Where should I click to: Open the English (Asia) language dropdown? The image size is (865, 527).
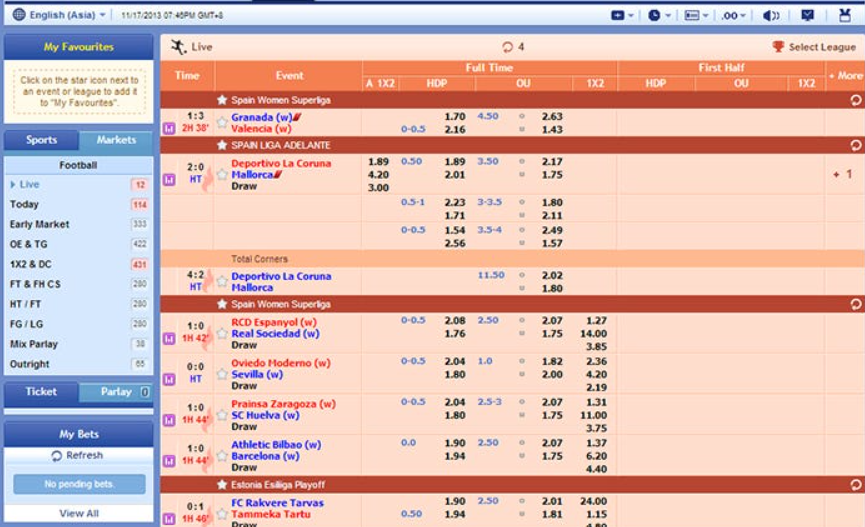[x=67, y=15]
